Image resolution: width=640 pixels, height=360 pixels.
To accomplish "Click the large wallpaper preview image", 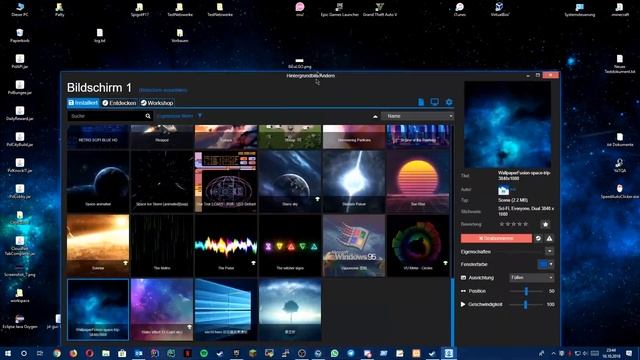I will point(507,125).
